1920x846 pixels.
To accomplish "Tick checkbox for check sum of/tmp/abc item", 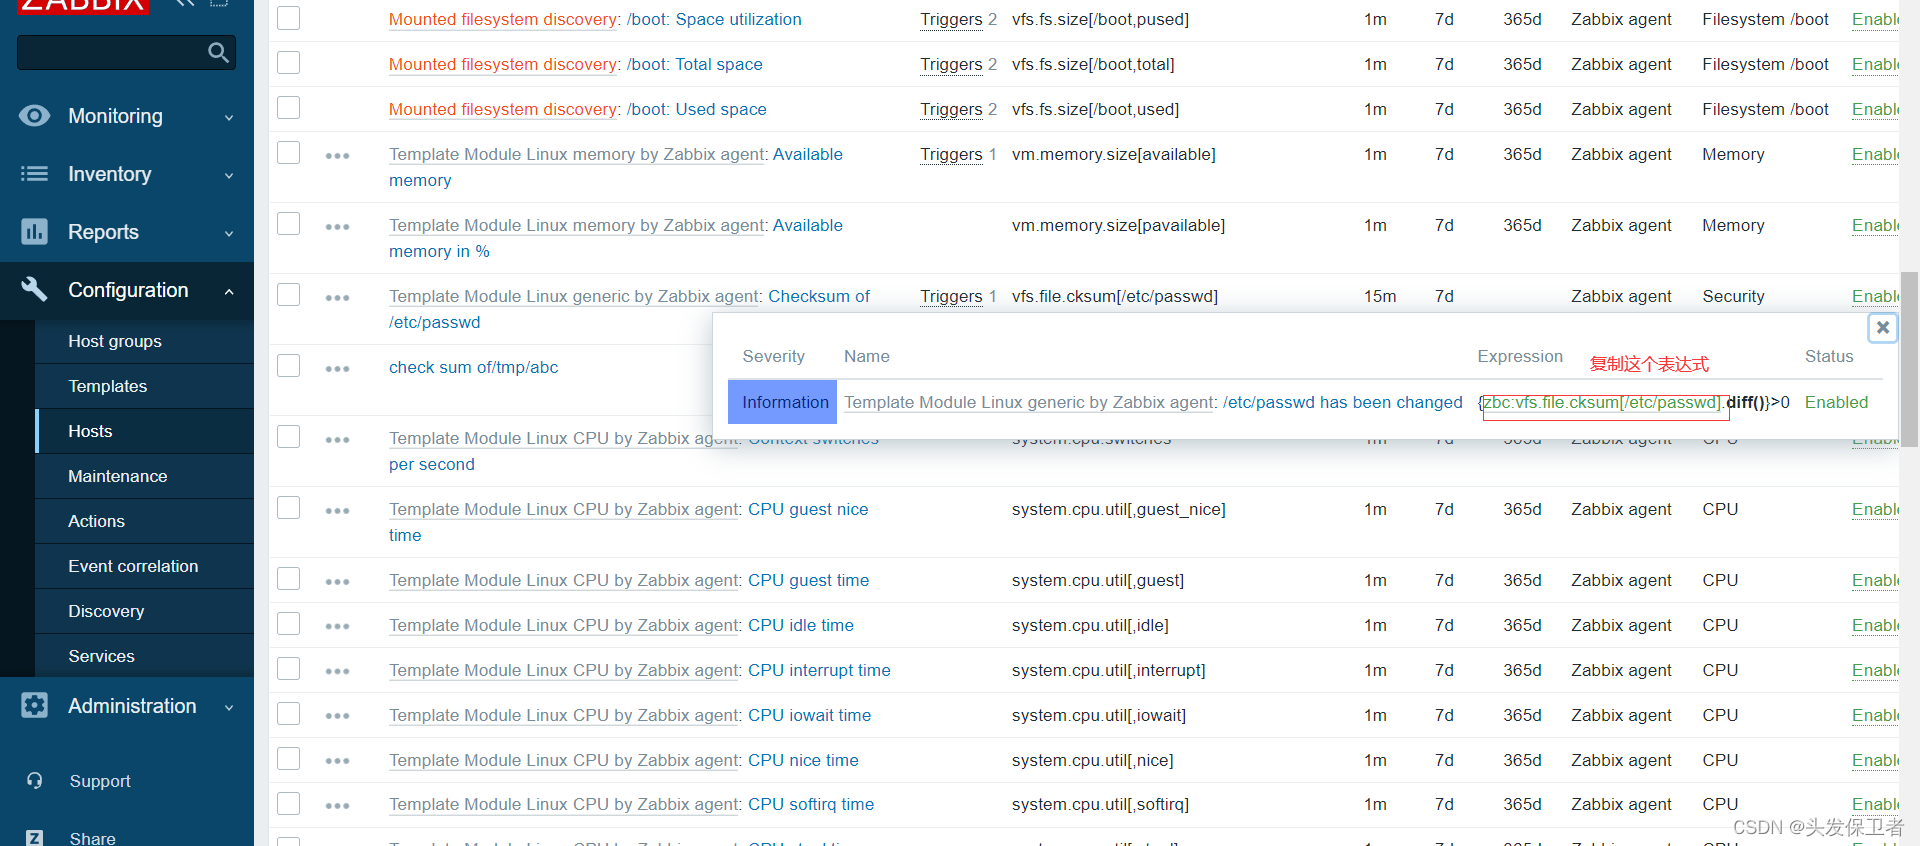I will tap(288, 366).
